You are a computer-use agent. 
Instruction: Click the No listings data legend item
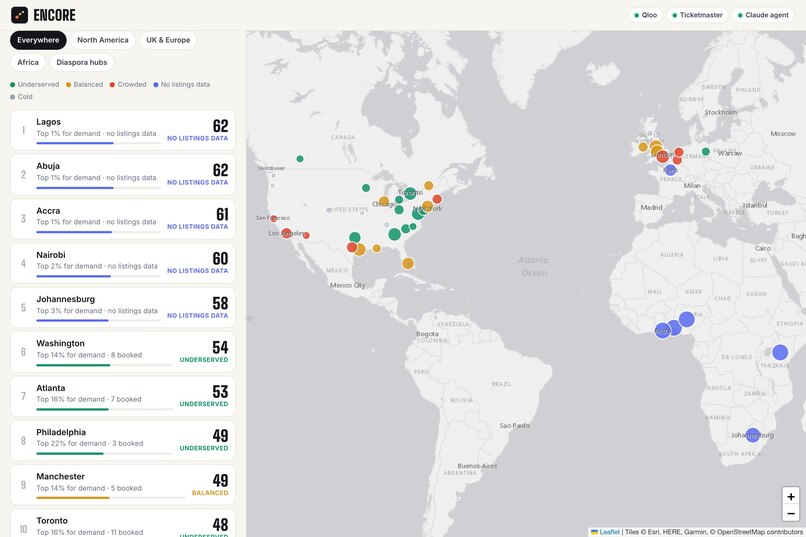181,84
